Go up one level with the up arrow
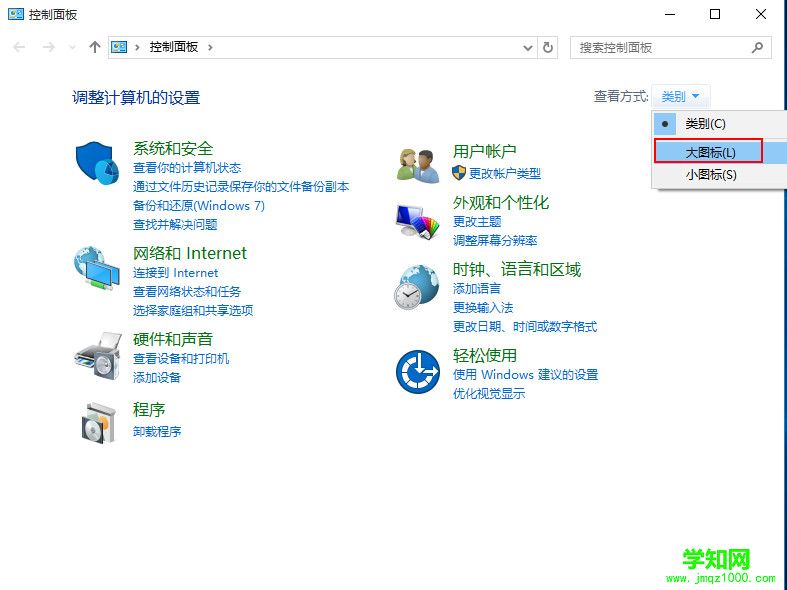 point(95,47)
